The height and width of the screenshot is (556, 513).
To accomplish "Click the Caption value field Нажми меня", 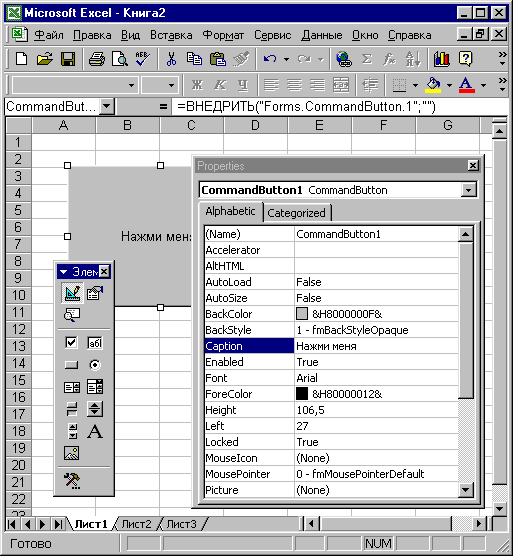I will pyautogui.click(x=377, y=346).
